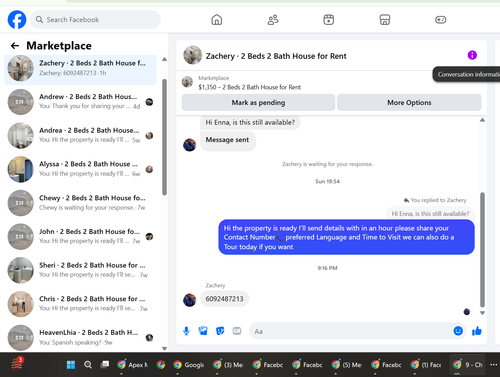The image size is (500, 377).
Task: Click the seen-by avatar below the last message
Action: tap(467, 312)
